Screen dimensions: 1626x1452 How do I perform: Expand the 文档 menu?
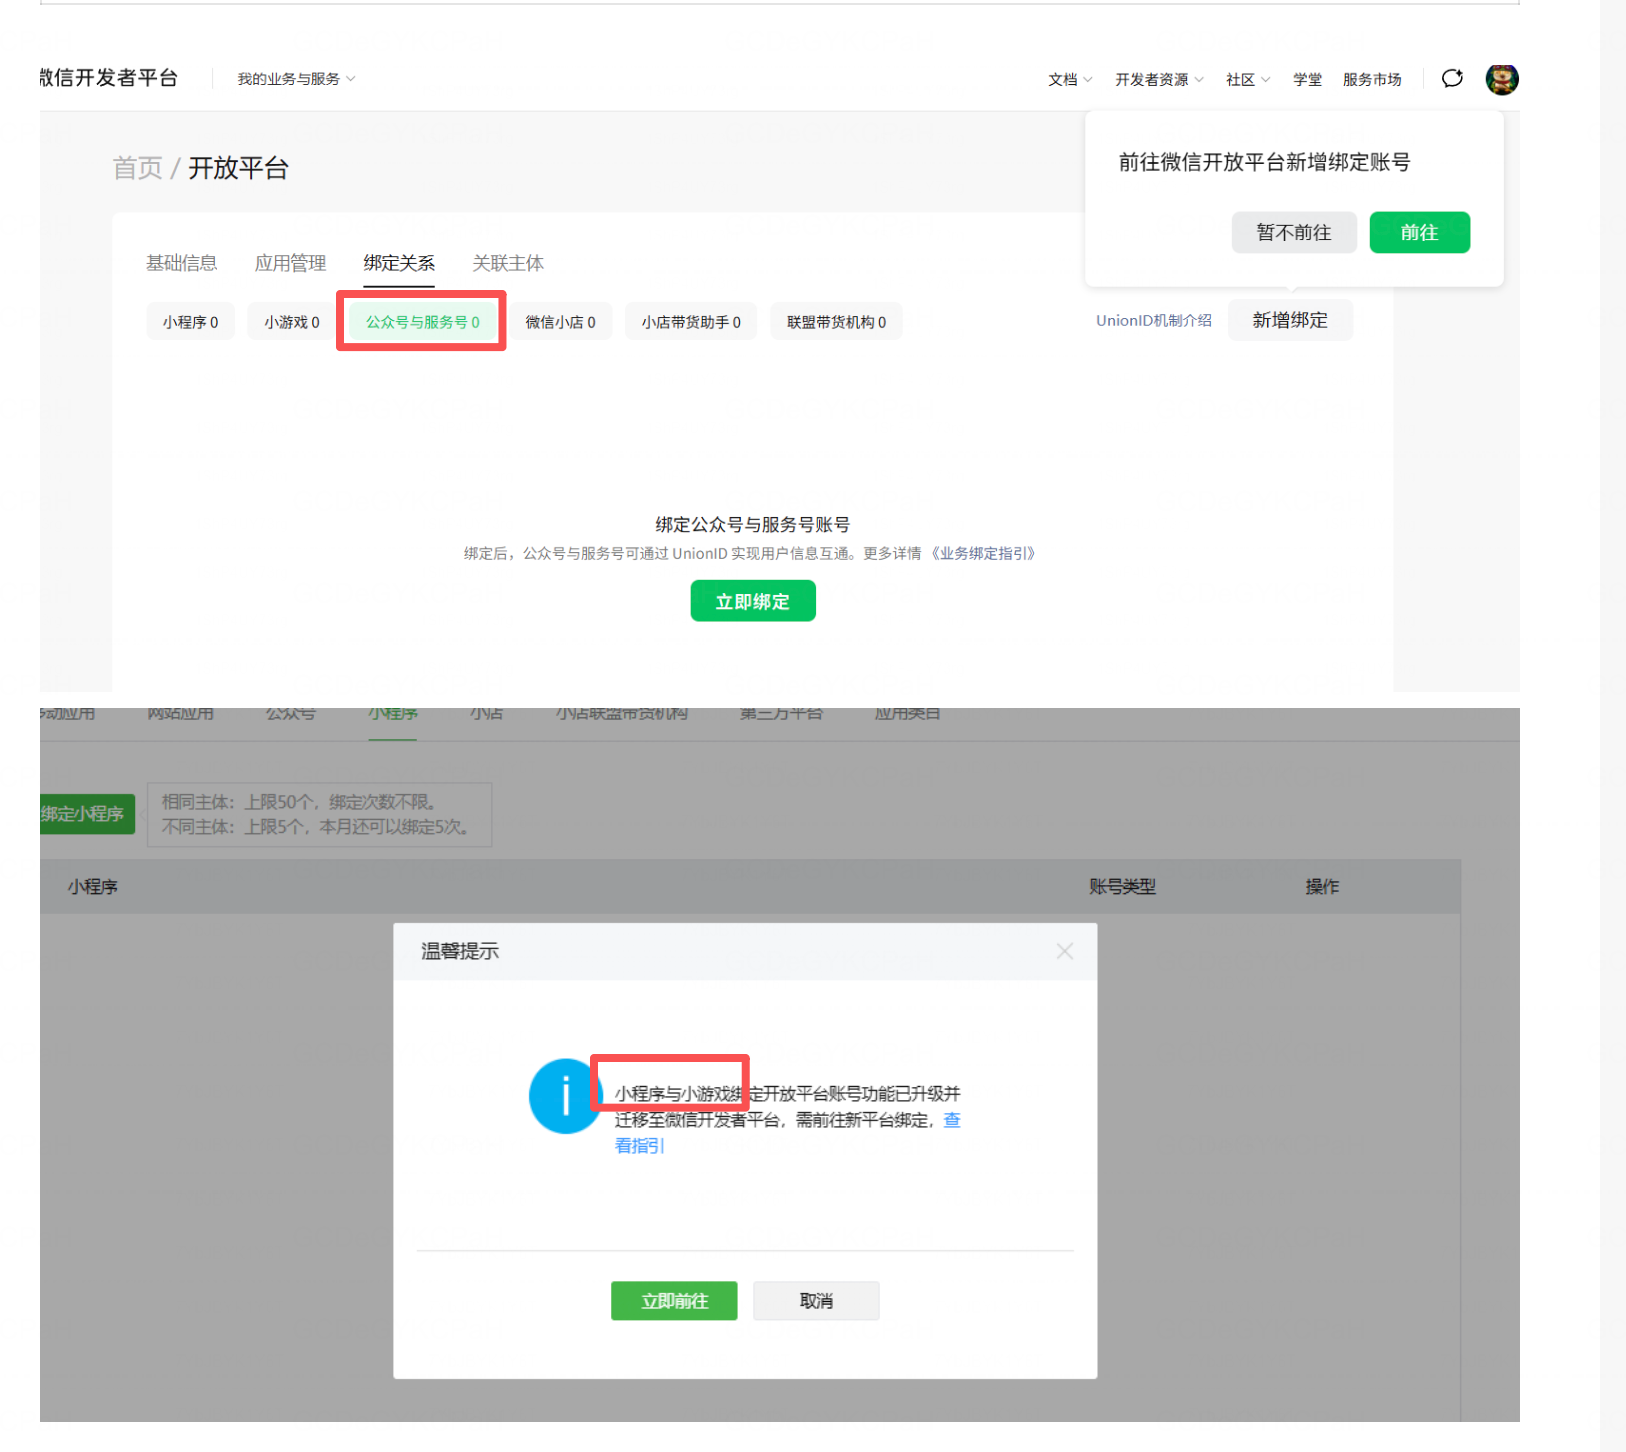point(1070,79)
